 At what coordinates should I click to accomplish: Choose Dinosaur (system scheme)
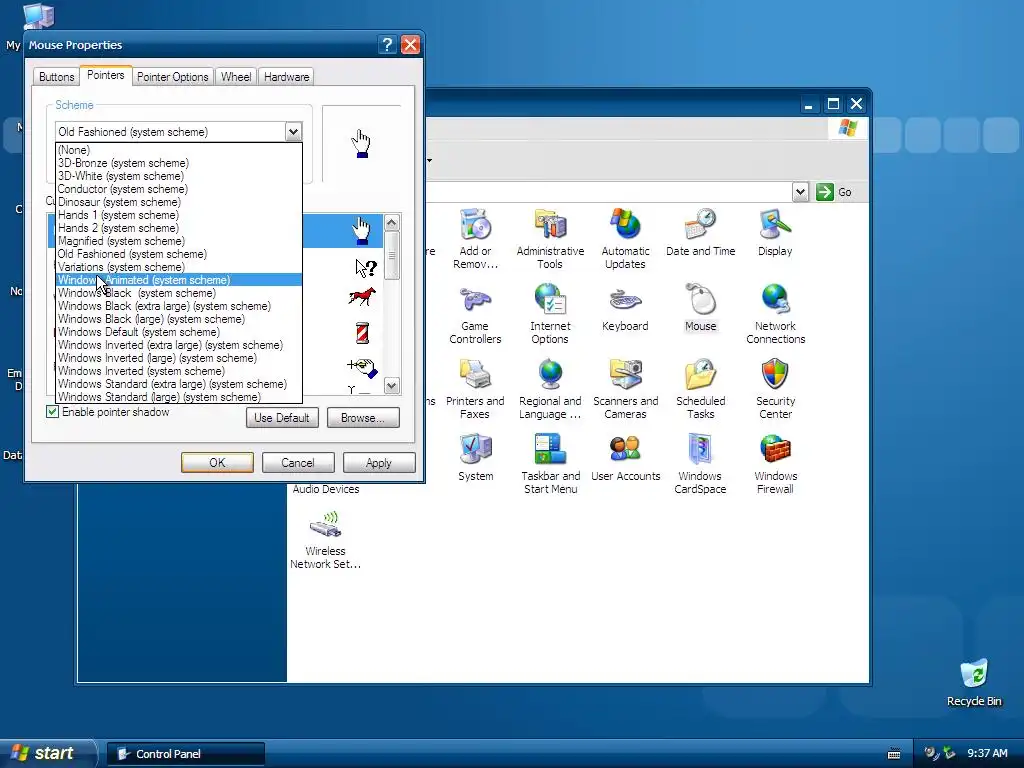point(178,202)
